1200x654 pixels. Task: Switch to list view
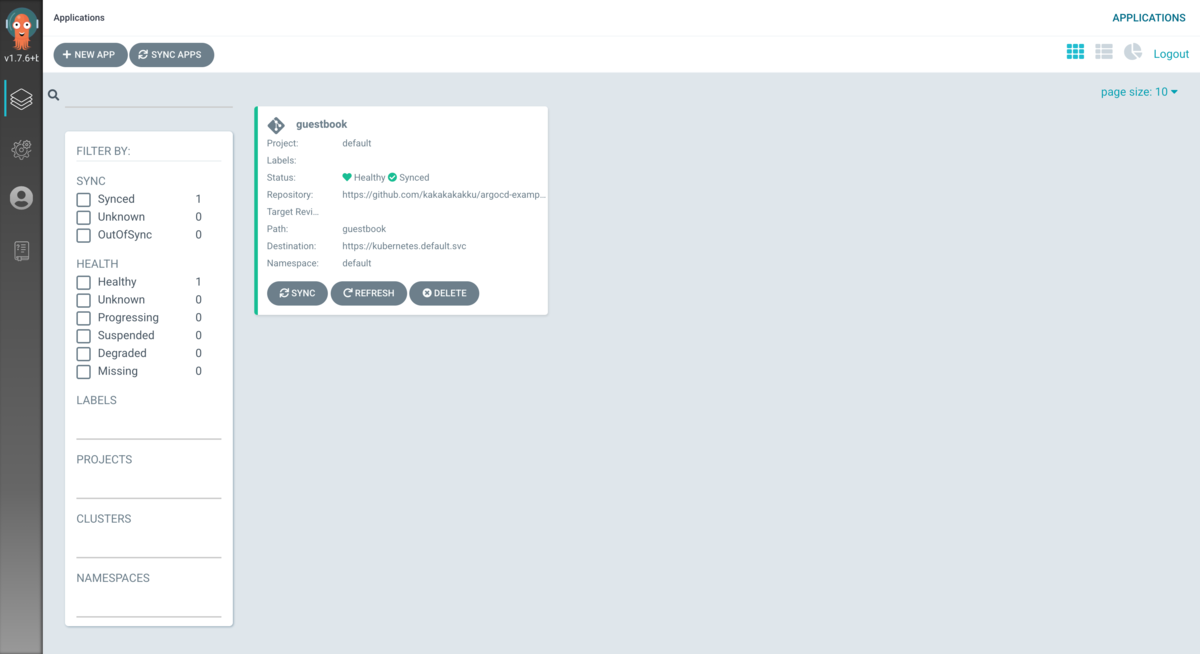(x=1104, y=52)
